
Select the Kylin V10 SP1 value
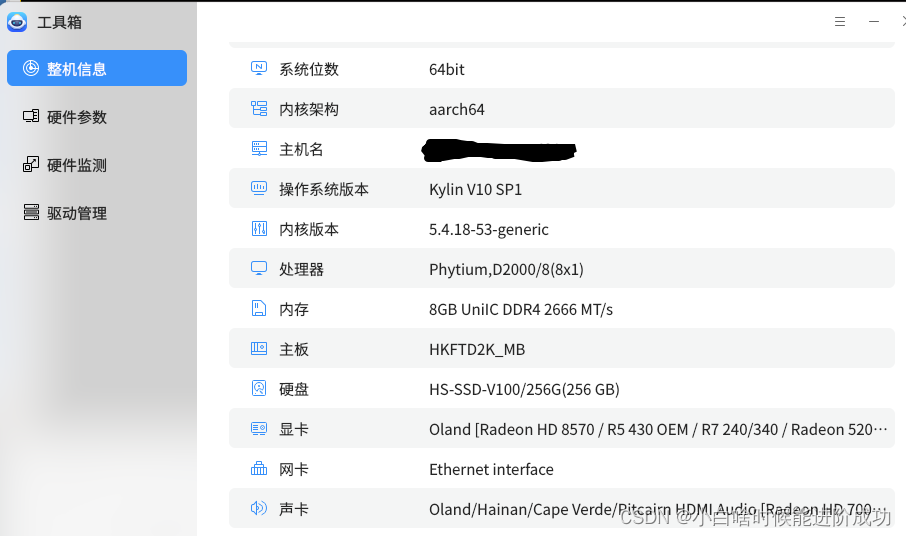[476, 189]
